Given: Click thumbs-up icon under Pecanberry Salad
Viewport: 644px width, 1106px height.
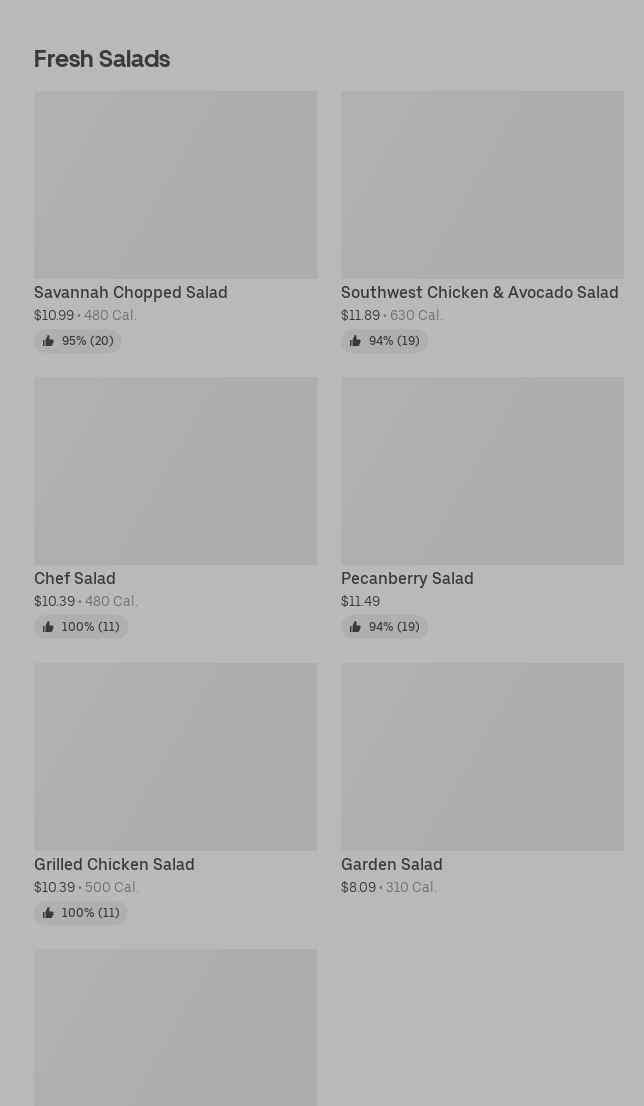Looking at the screenshot, I should [355, 627].
